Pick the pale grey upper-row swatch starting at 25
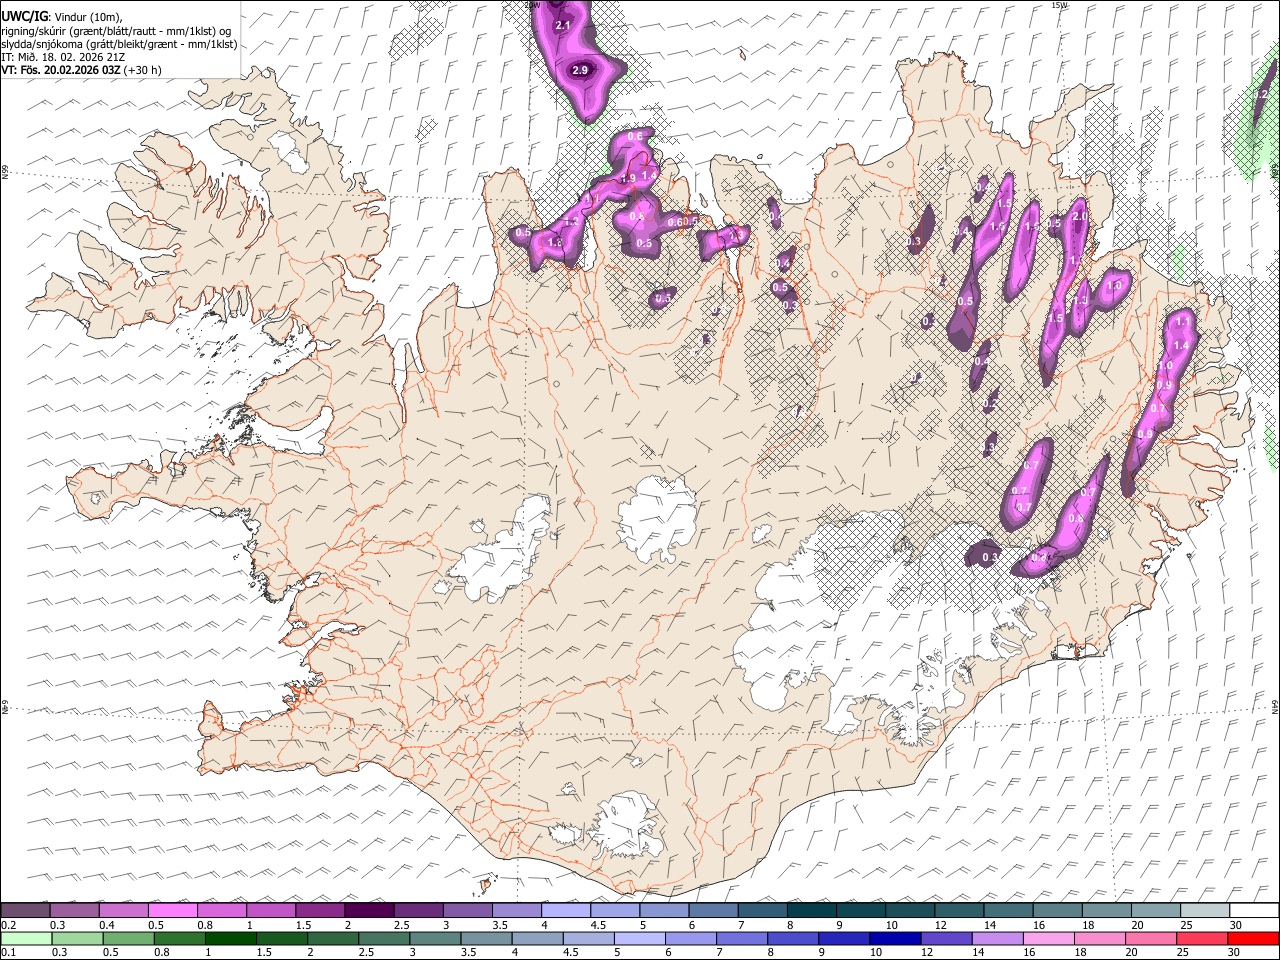The height and width of the screenshot is (960, 1280). [1204, 910]
